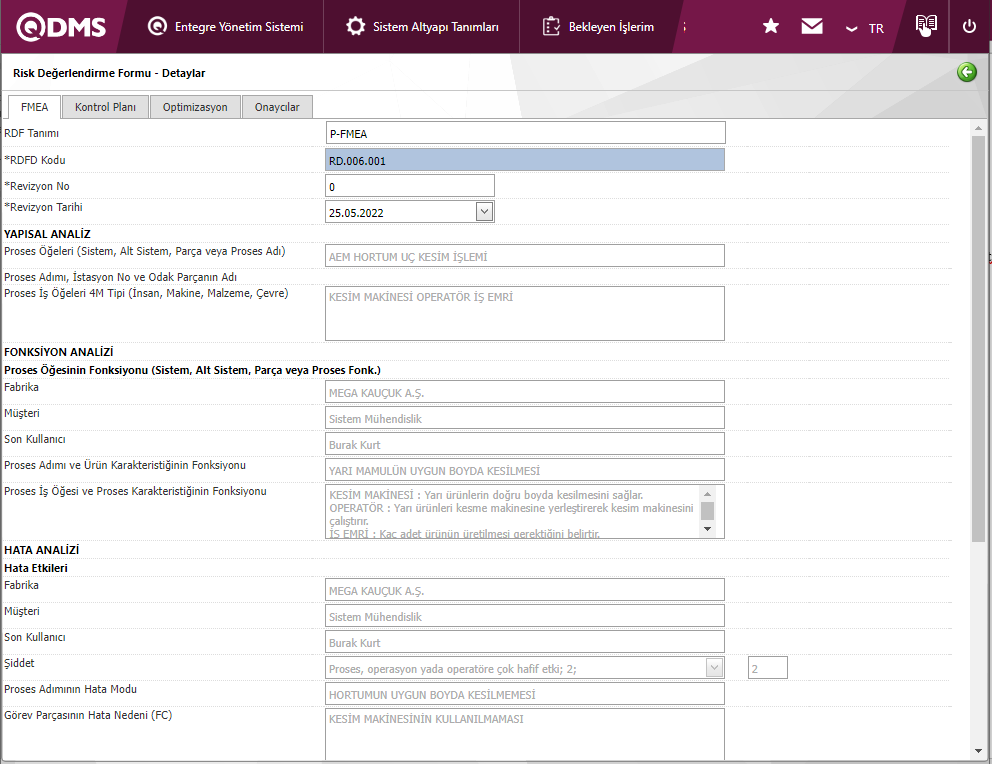Screen dimensions: 992x764
Task: Switch to the Optimizasyon tab
Action: (x=195, y=107)
